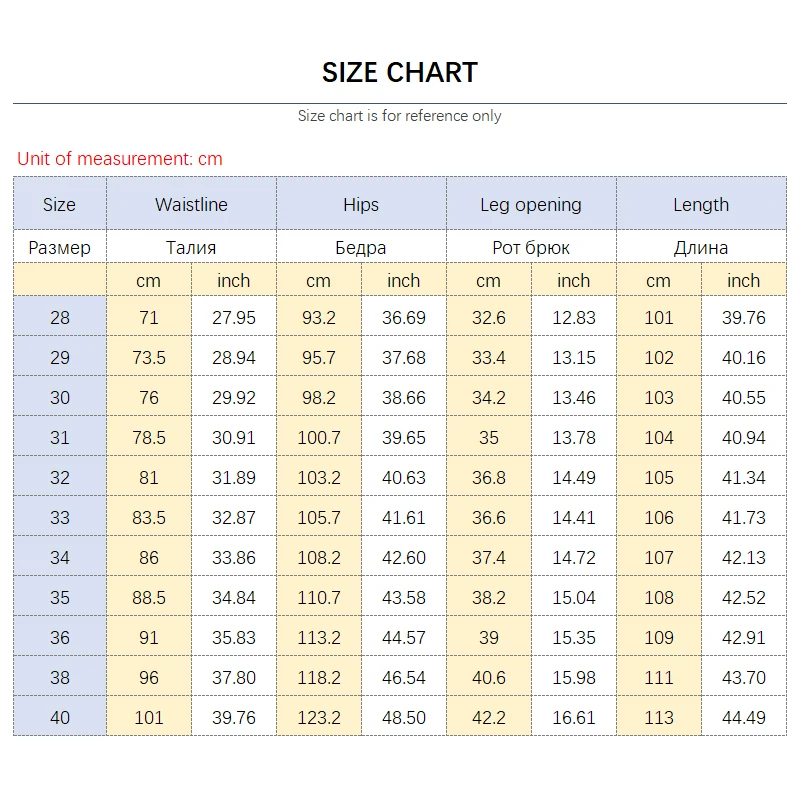Click the Size header cell
The image size is (800, 800).
coord(59,205)
